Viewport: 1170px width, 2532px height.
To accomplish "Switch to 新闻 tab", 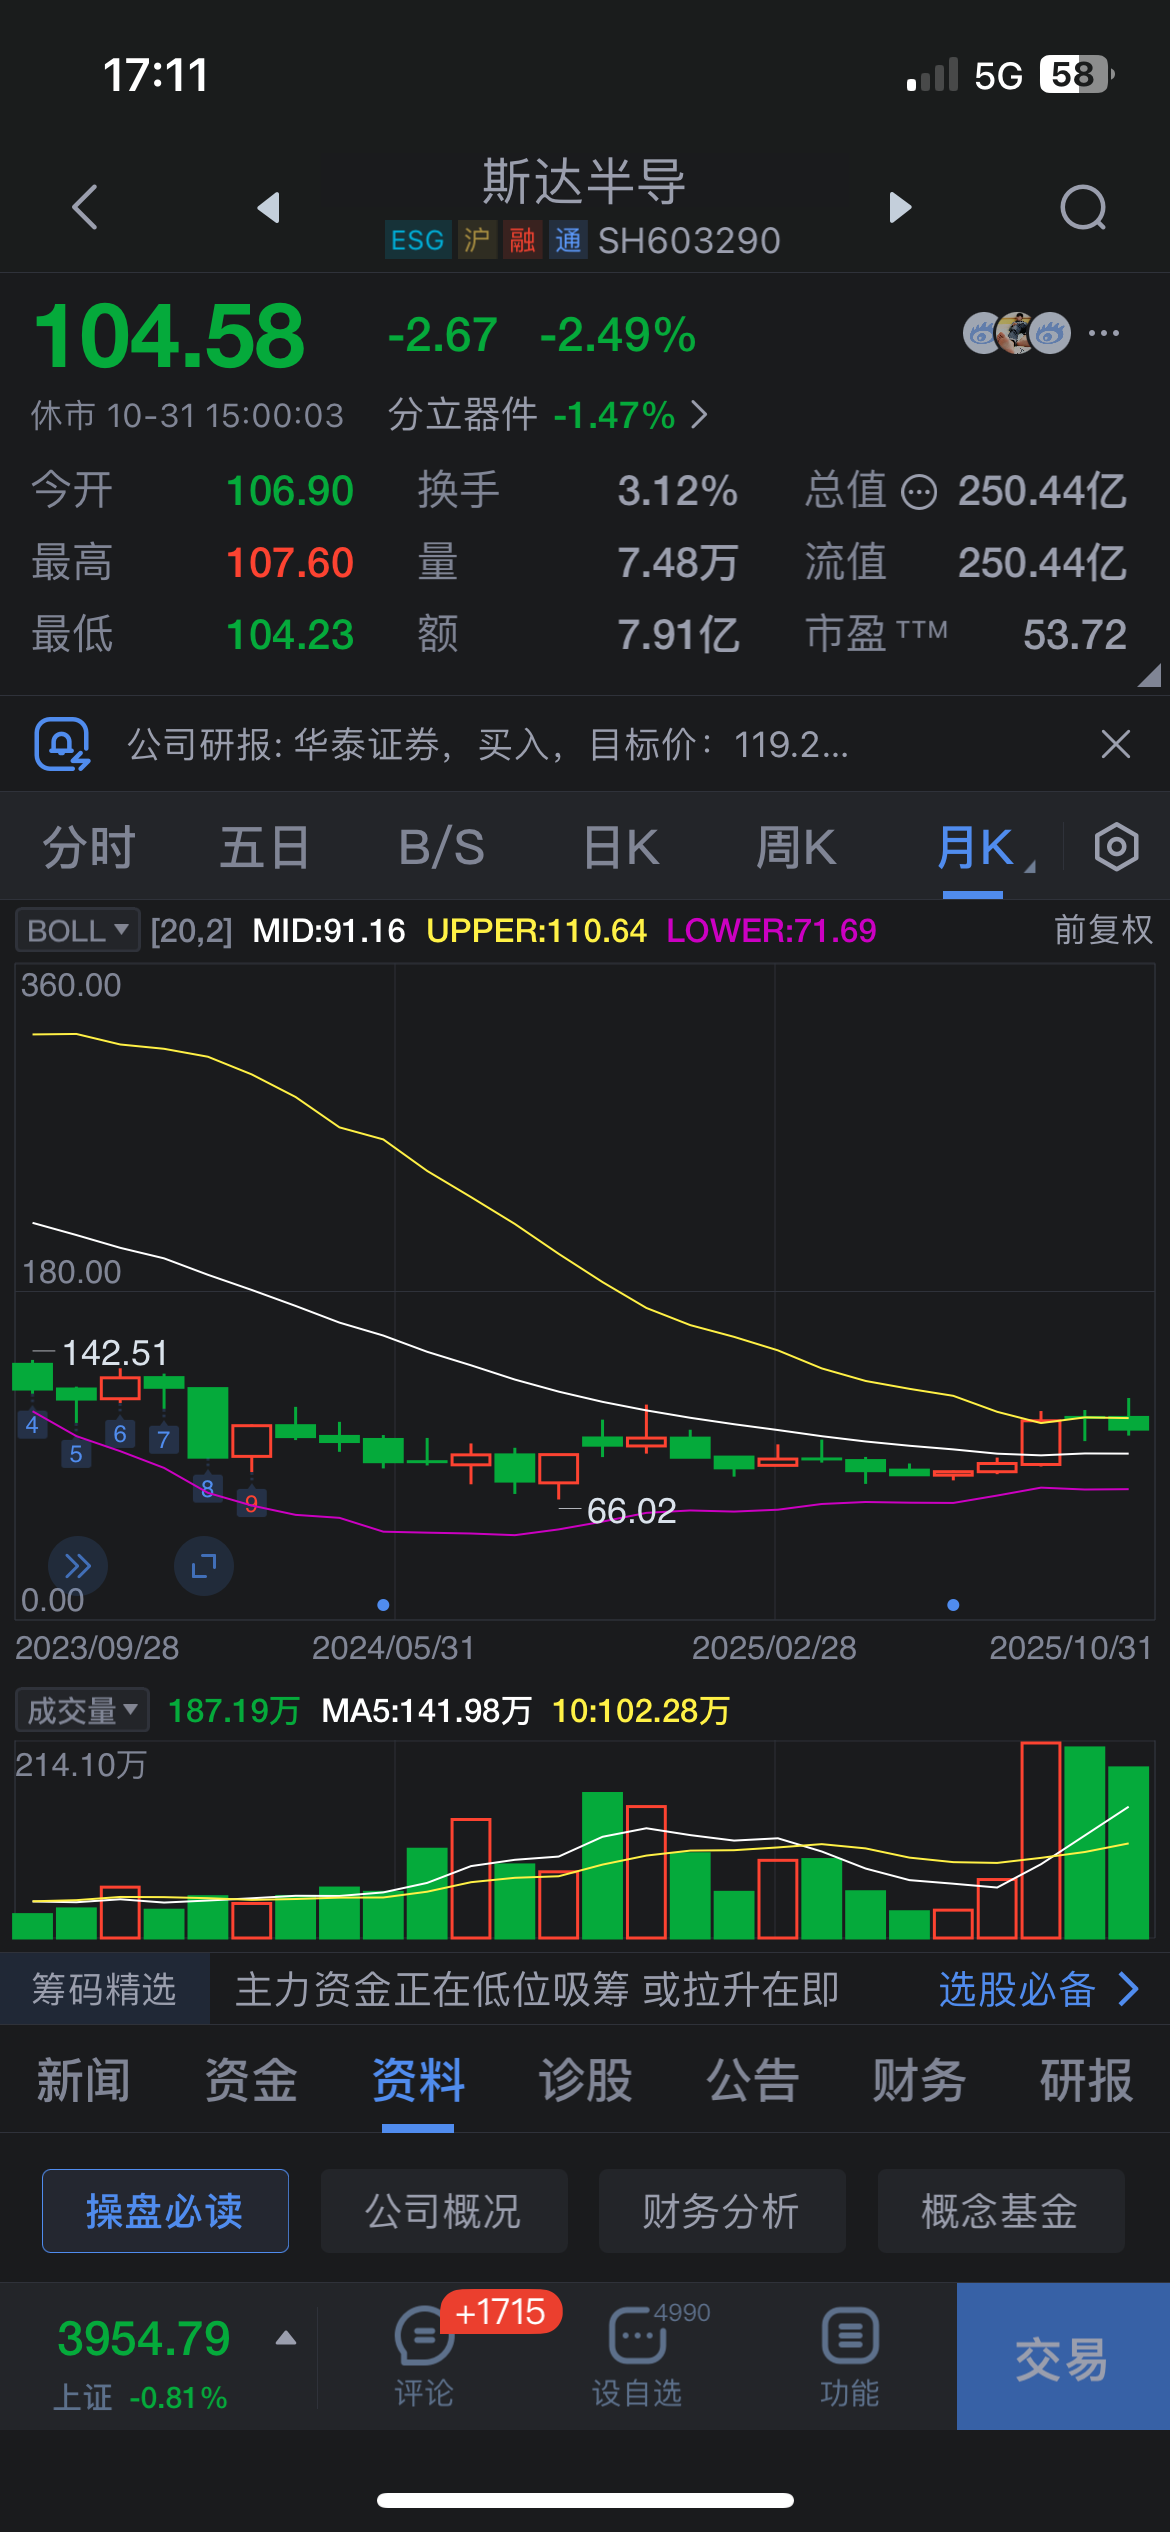I will 83,2081.
